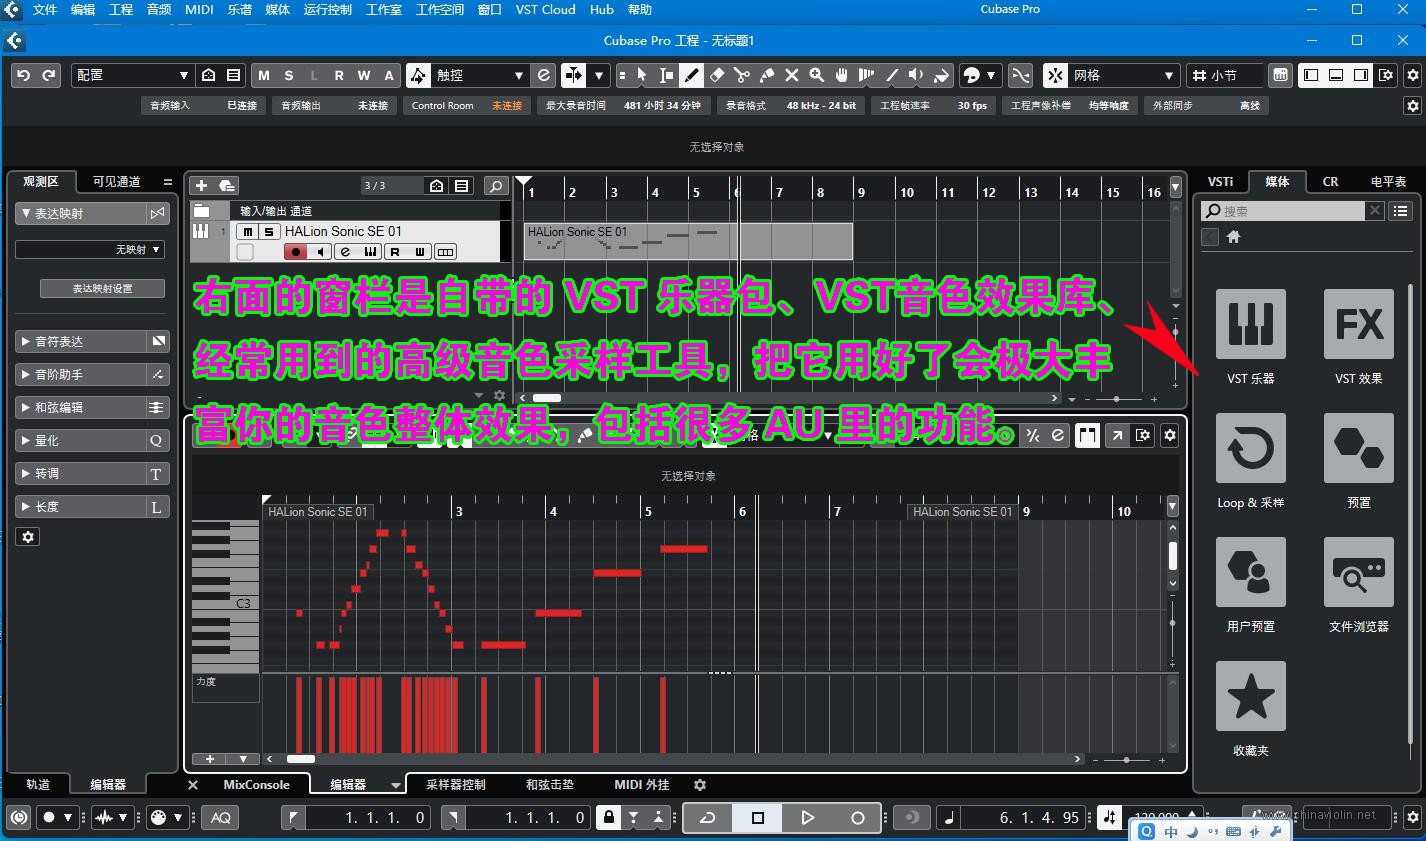The height and width of the screenshot is (841, 1426).
Task: Select the draw pencil tool
Action: (691, 75)
